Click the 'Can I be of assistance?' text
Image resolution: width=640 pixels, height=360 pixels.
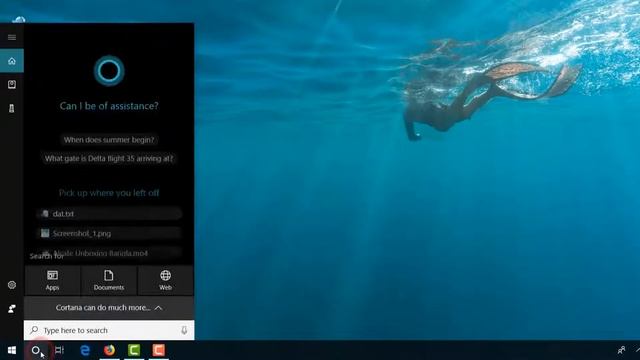click(109, 106)
